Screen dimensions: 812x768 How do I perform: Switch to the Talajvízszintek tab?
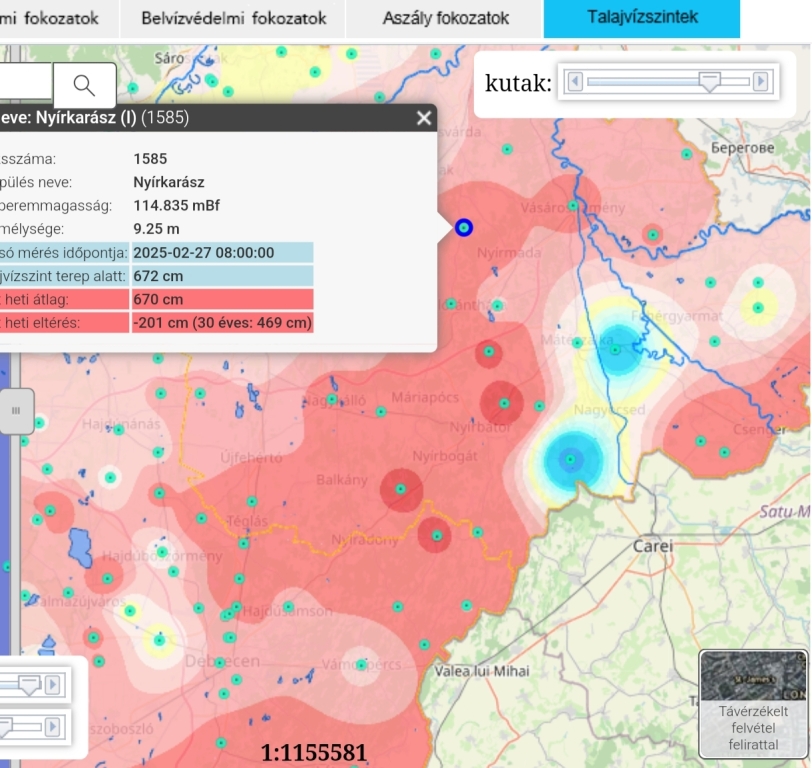coord(642,18)
